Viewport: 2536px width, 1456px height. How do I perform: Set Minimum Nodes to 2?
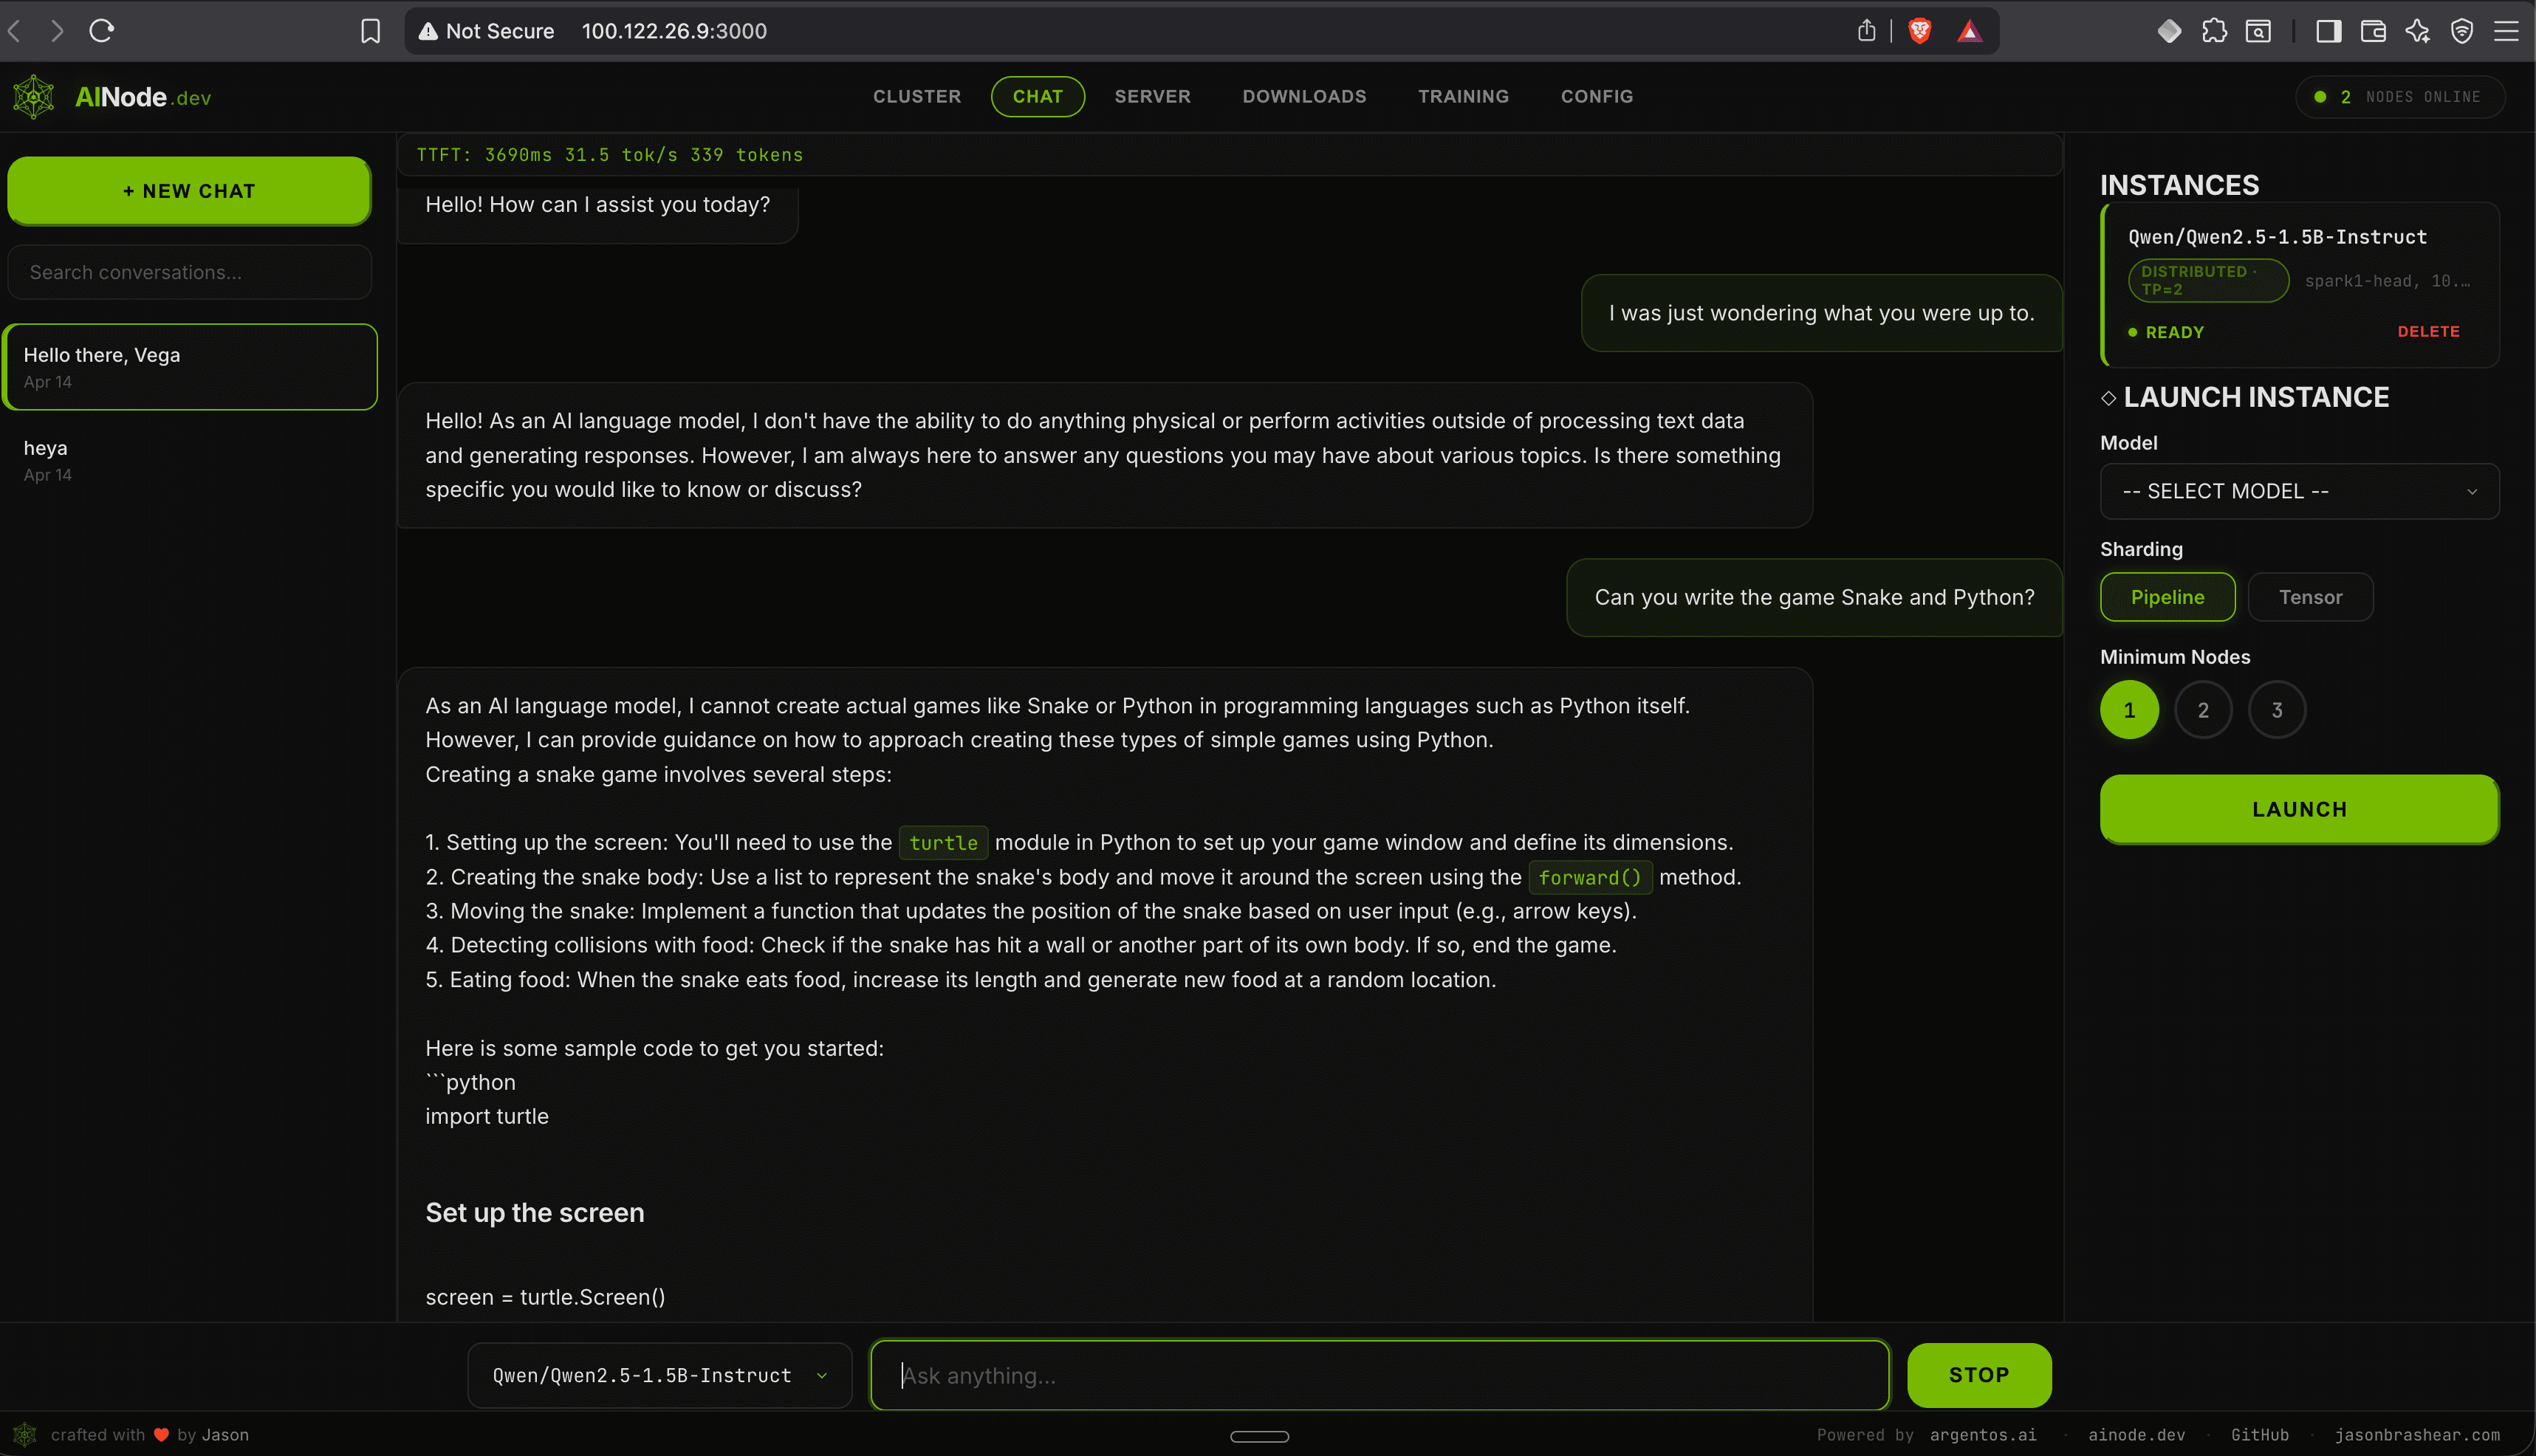point(2203,710)
